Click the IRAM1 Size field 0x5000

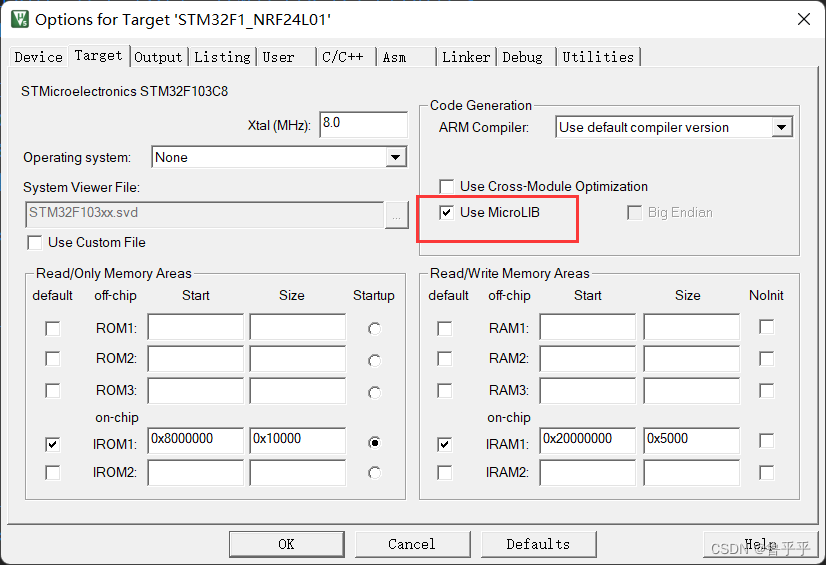tap(692, 440)
